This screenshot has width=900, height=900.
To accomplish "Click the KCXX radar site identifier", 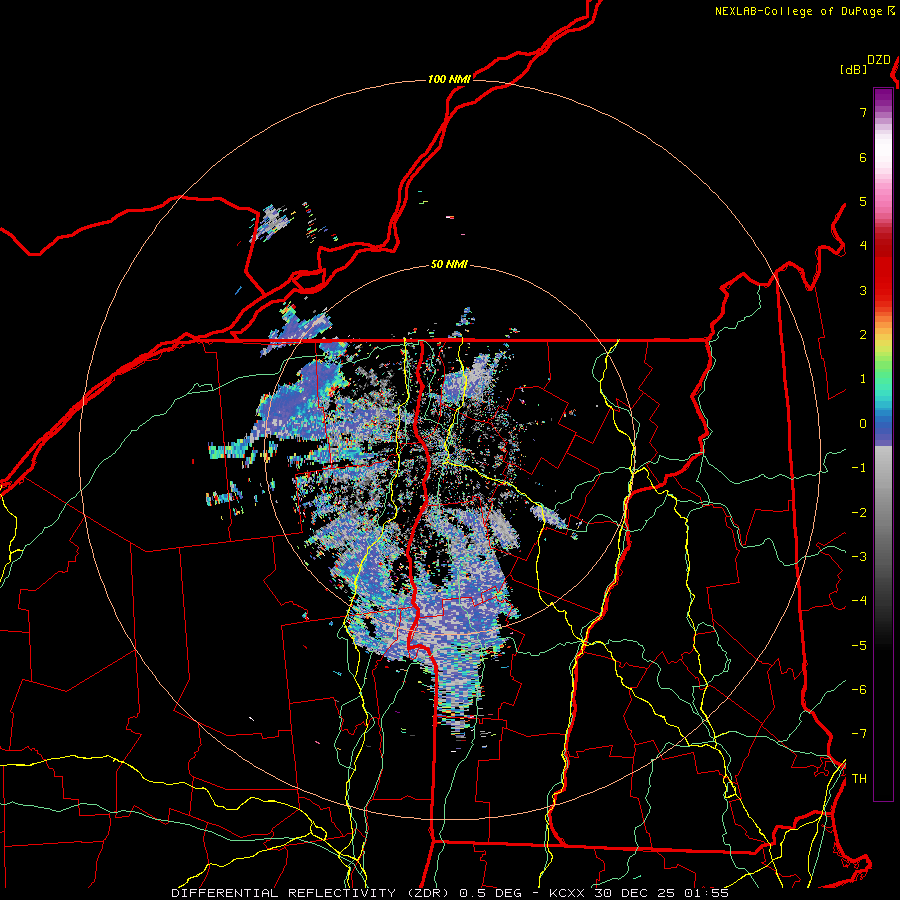I will (x=567, y=893).
